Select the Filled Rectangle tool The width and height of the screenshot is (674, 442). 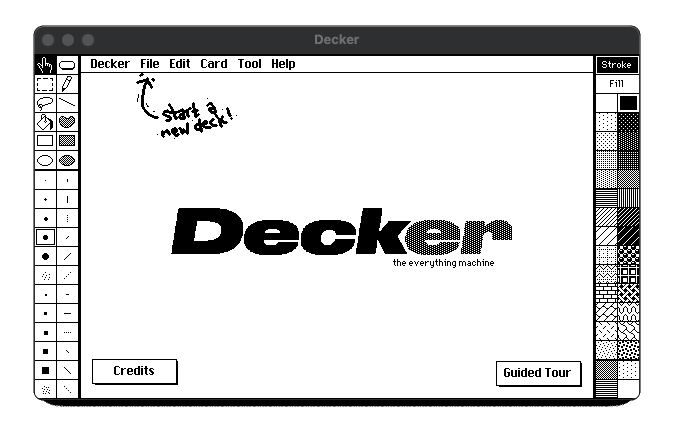(67, 141)
